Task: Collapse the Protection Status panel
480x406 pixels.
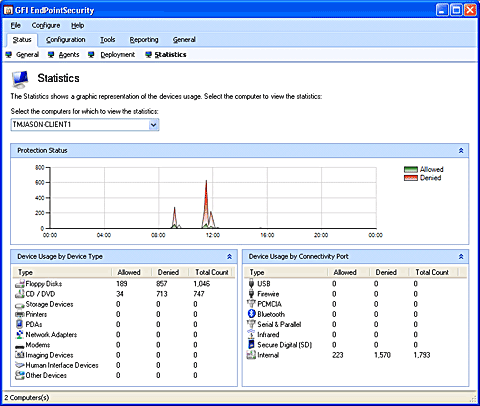Action: point(461,151)
